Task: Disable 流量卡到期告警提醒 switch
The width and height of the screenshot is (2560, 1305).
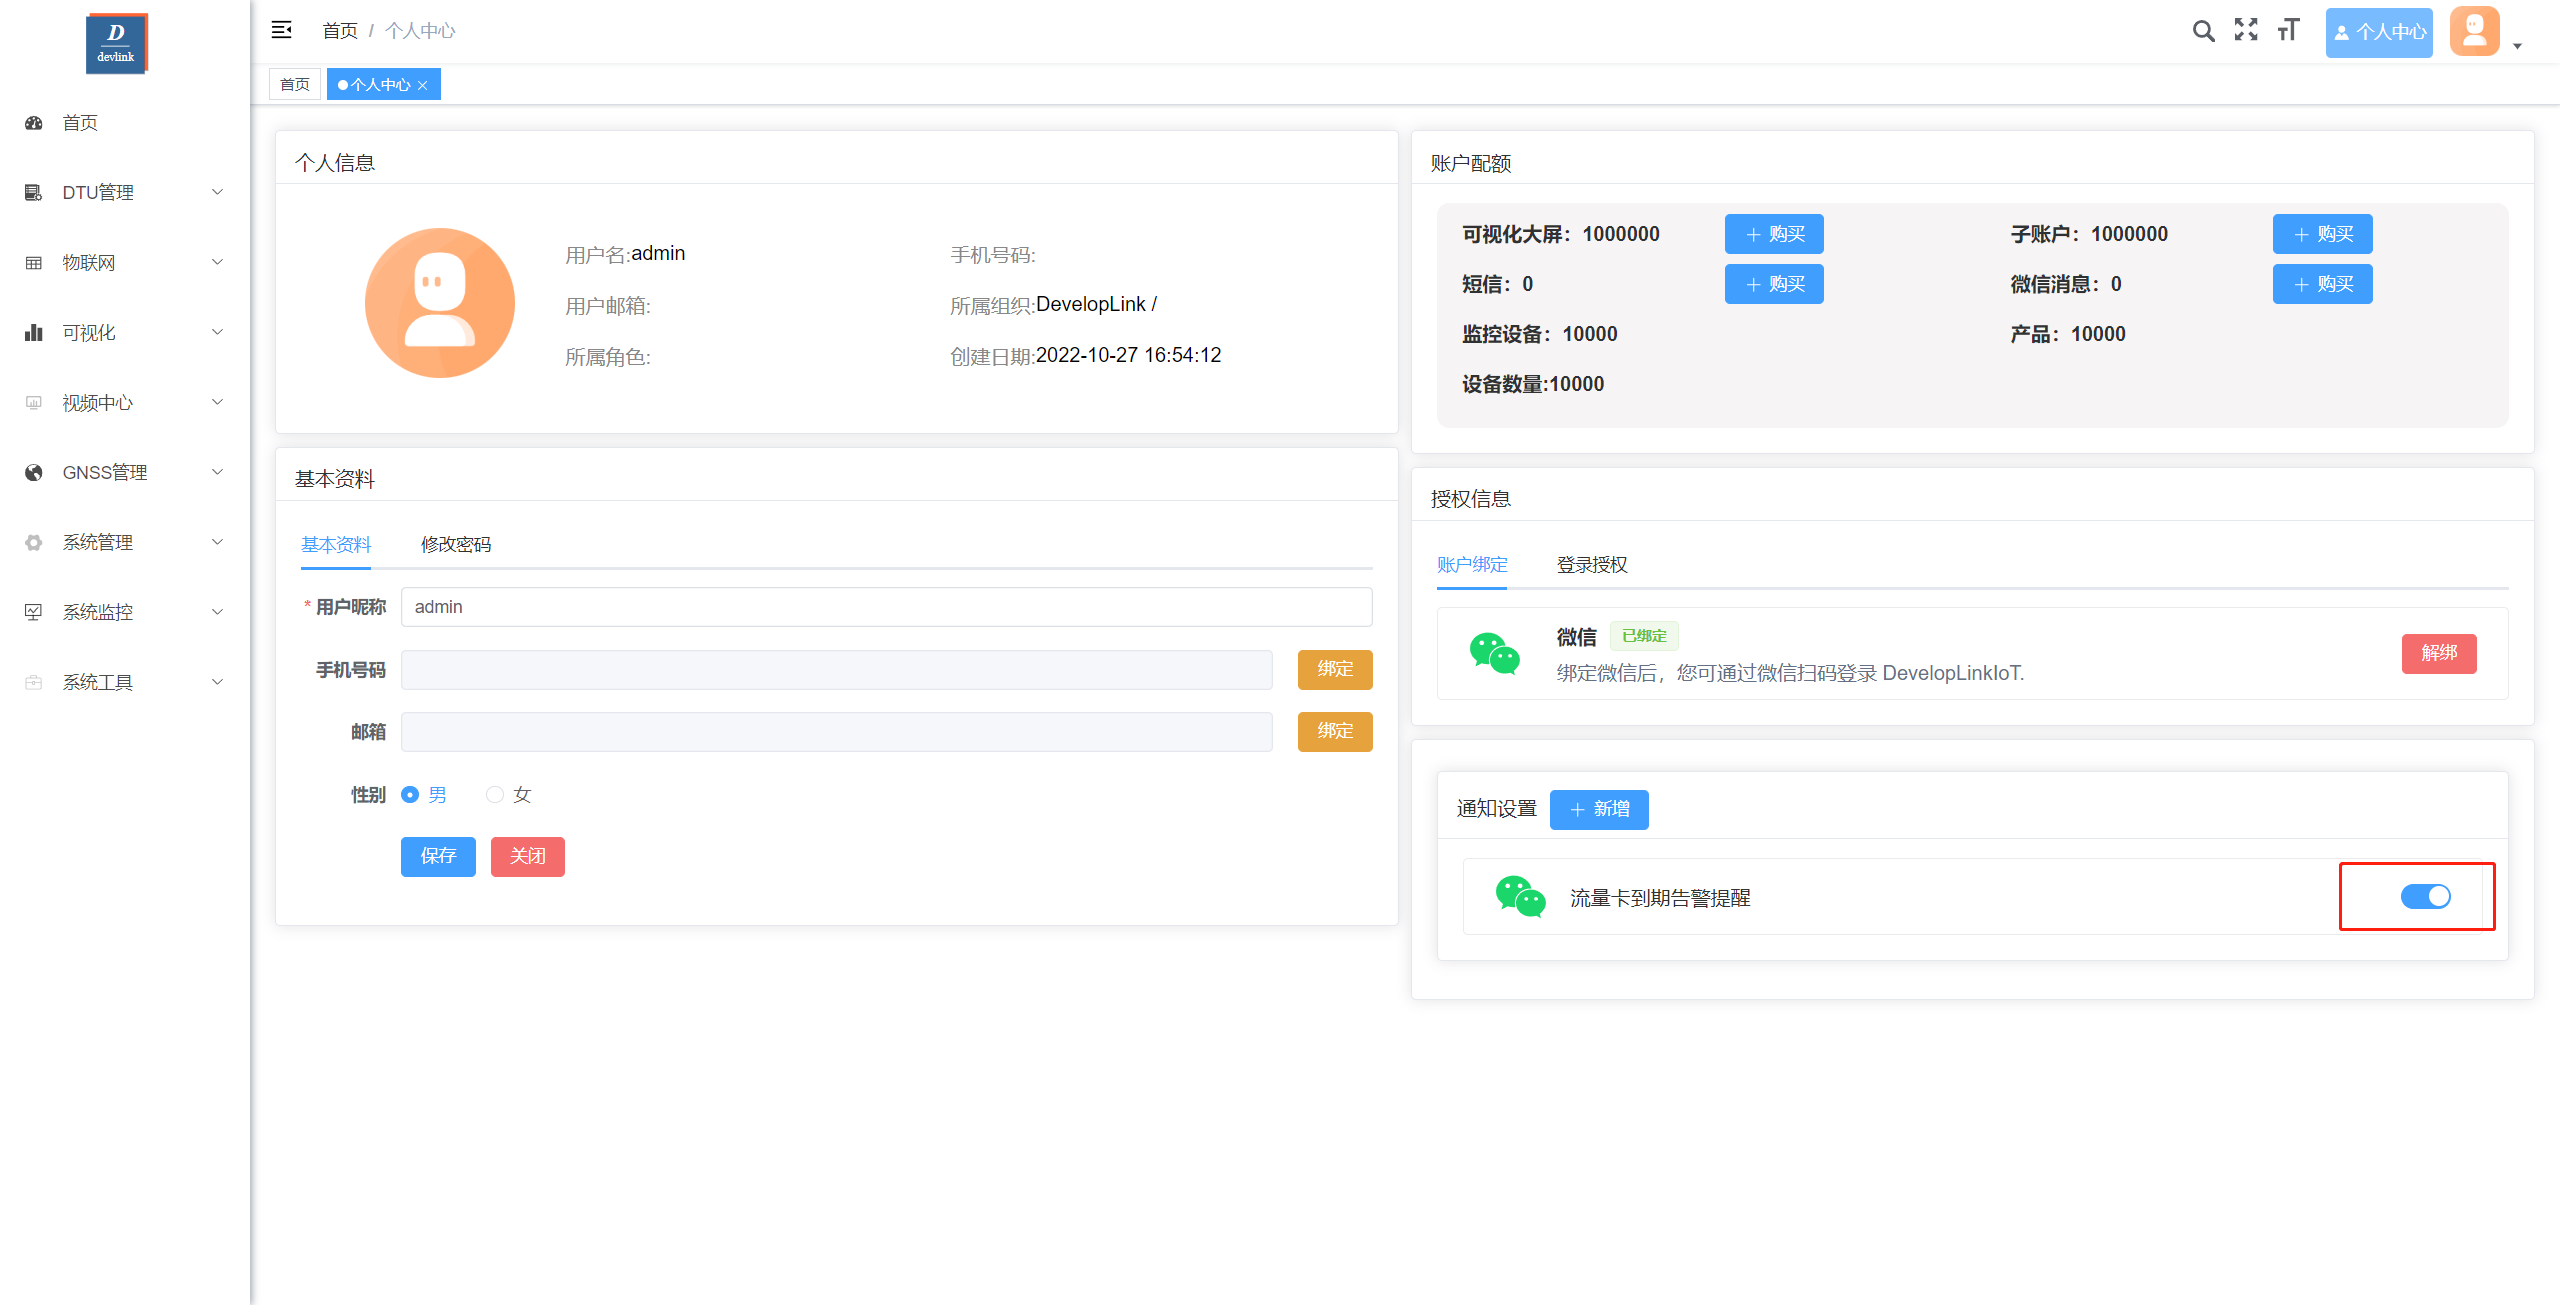Action: tap(2425, 897)
